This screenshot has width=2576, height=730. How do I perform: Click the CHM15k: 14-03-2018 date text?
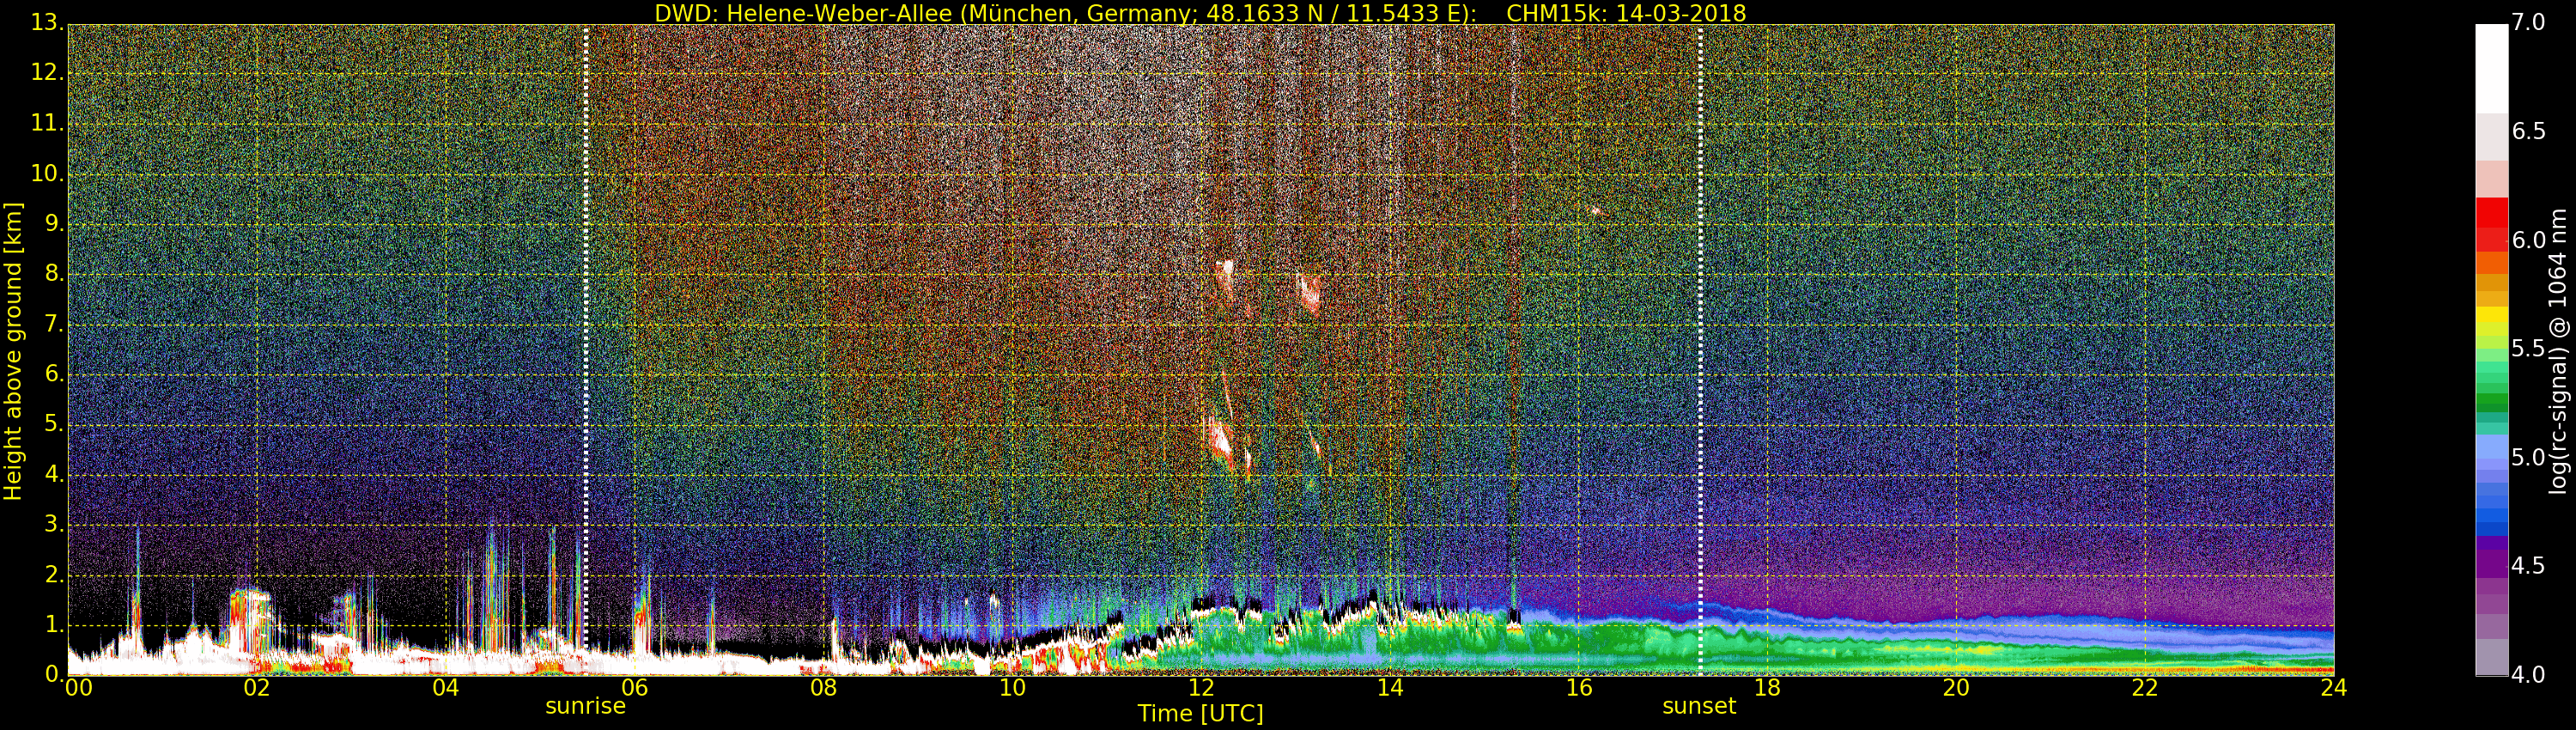1626,13
